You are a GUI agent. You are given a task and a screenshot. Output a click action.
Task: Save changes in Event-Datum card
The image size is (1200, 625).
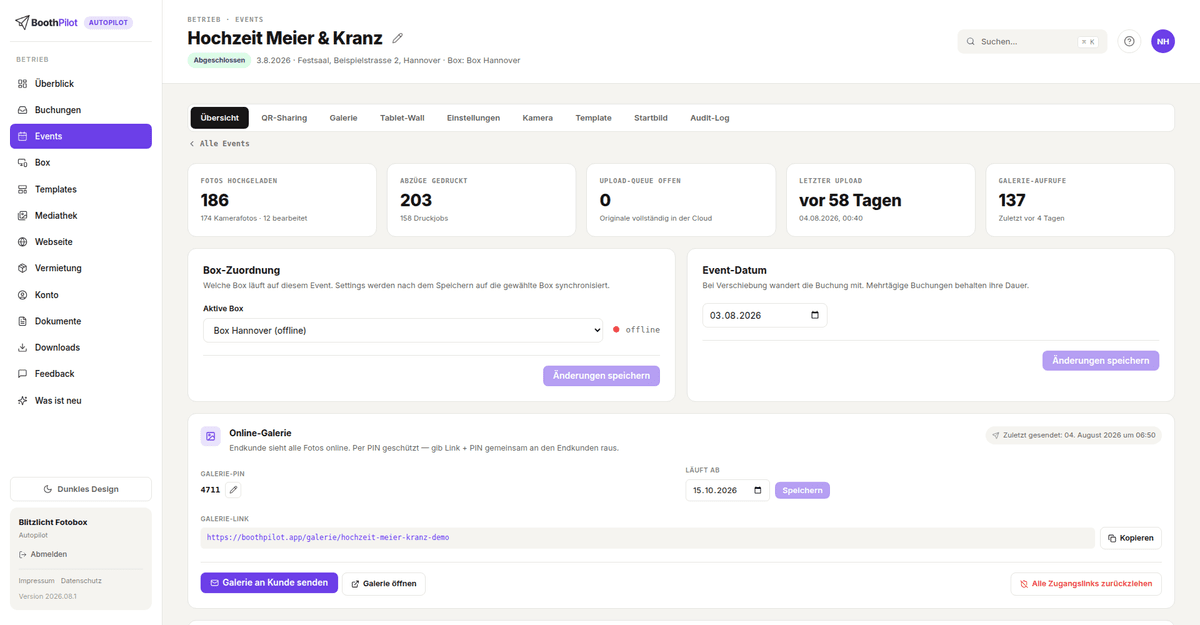[1100, 360]
